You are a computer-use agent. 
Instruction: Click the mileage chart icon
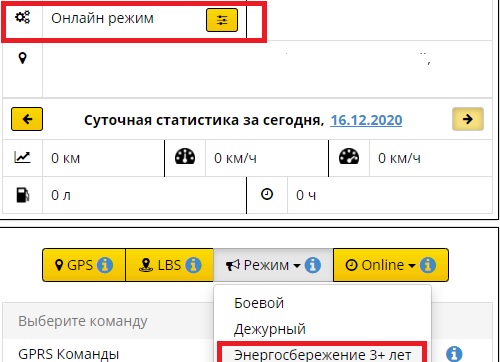coord(22,157)
